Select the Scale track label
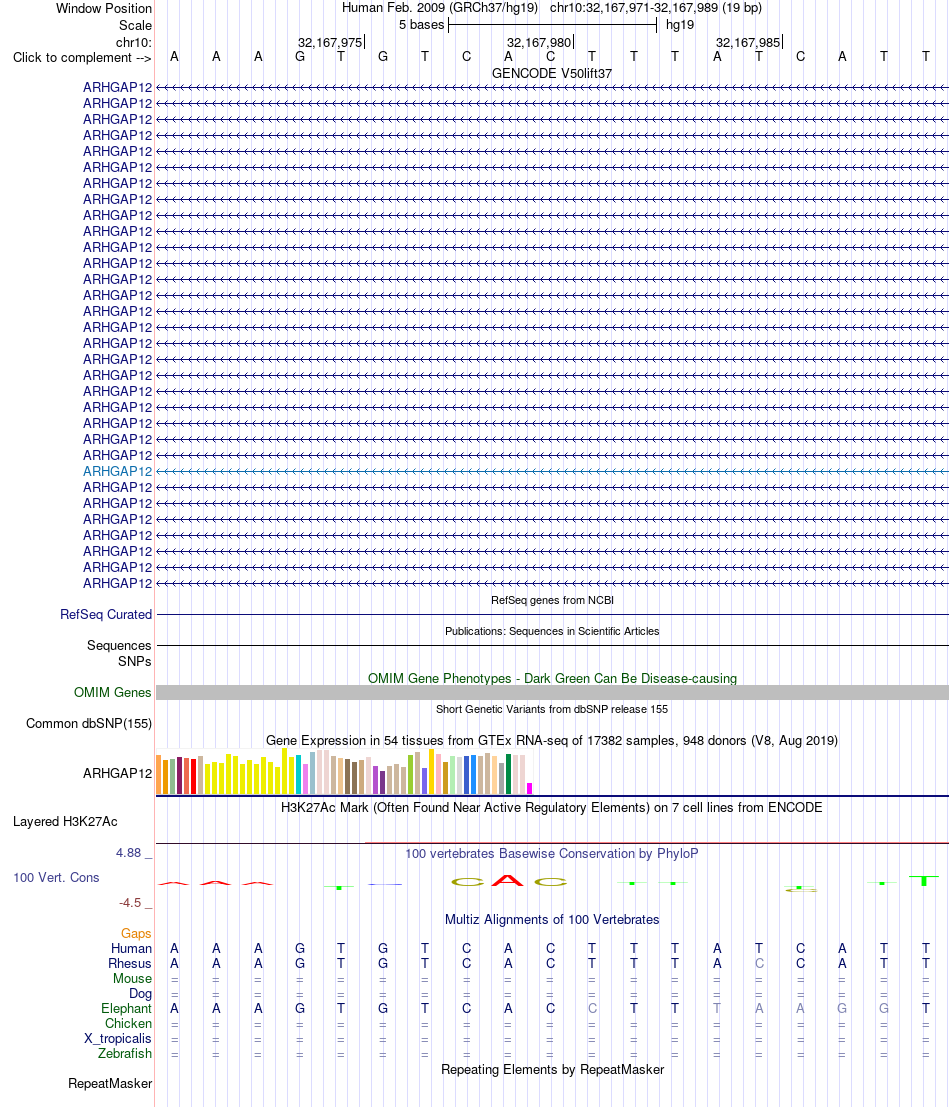 (x=135, y=25)
